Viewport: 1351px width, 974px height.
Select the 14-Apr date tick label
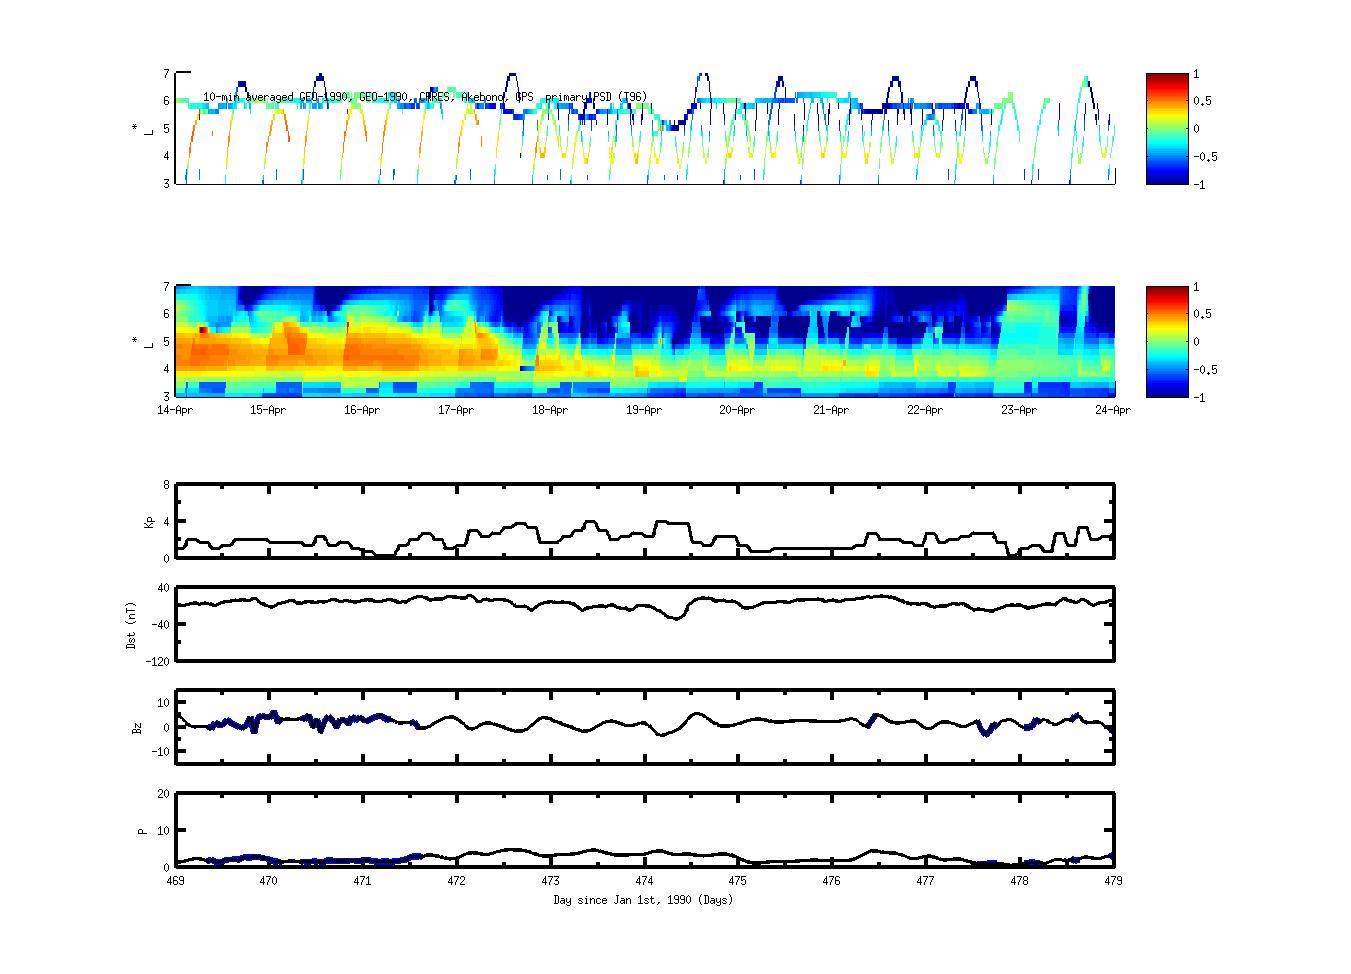click(x=176, y=410)
